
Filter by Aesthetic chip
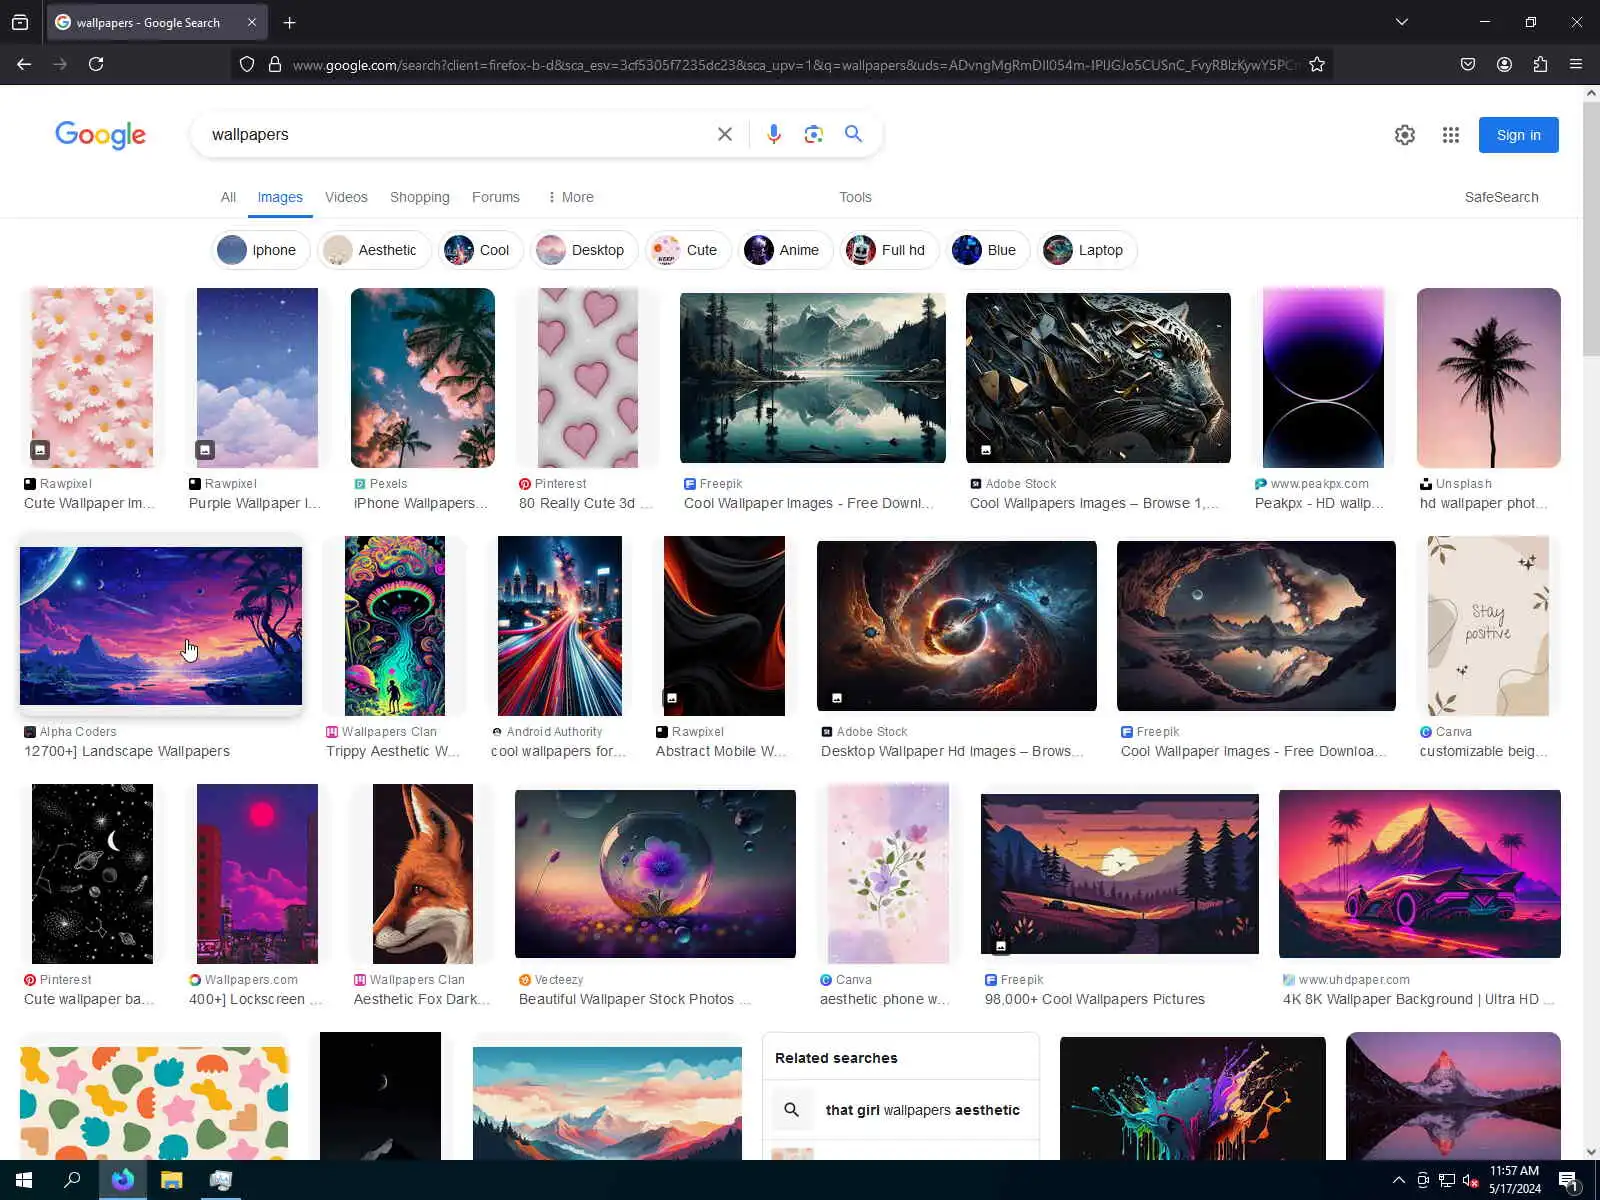pyautogui.click(x=374, y=250)
